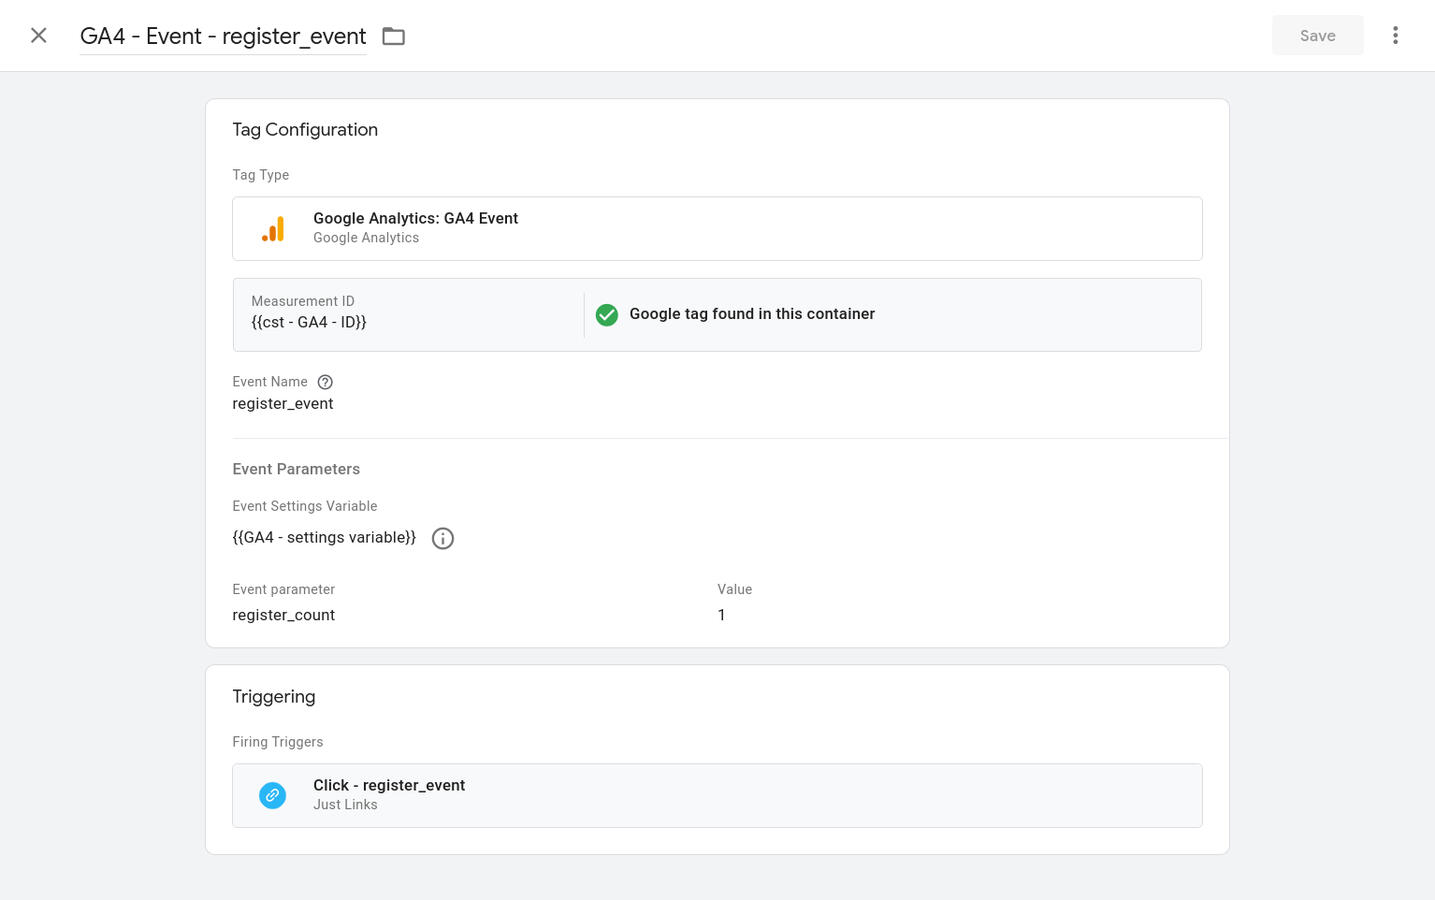
Task: Click the Event Settings Variable label
Action: (305, 506)
